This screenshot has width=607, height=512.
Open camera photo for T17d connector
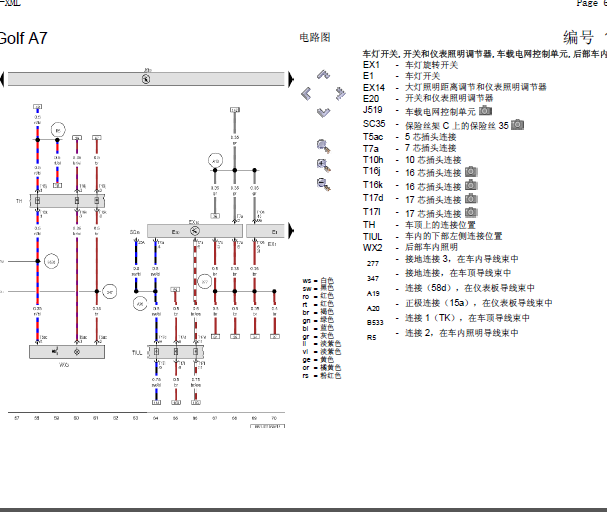471,199
